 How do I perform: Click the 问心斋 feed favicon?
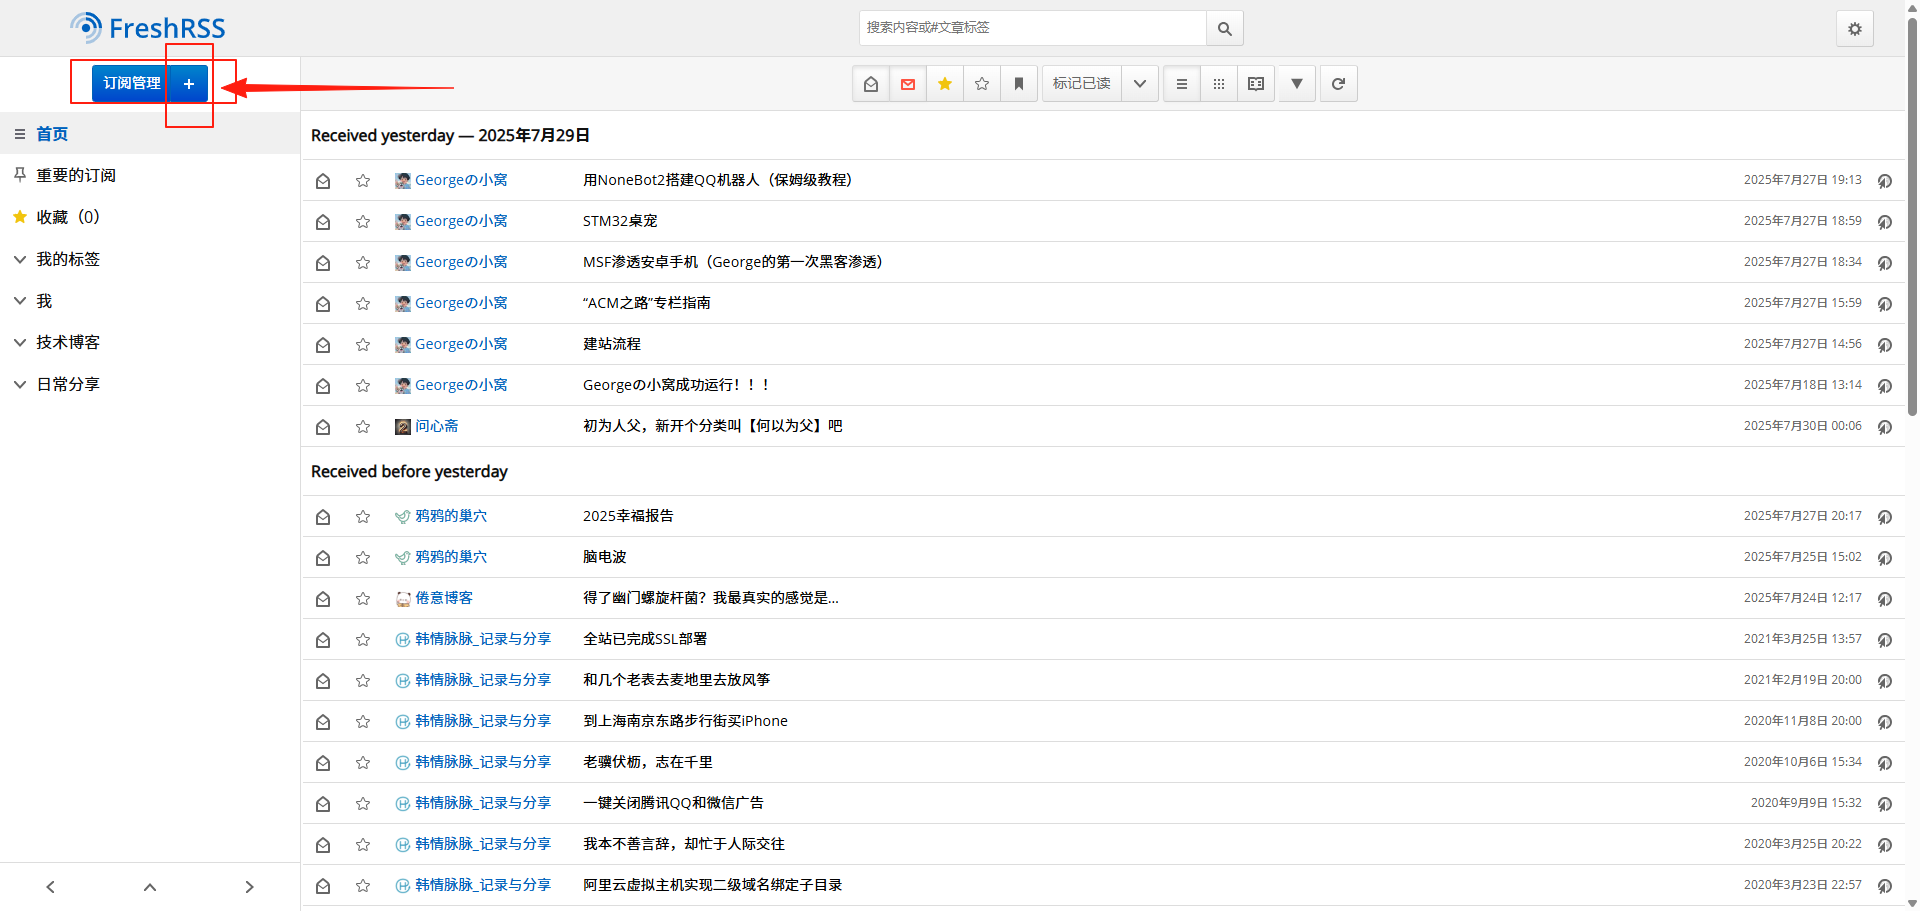point(403,427)
